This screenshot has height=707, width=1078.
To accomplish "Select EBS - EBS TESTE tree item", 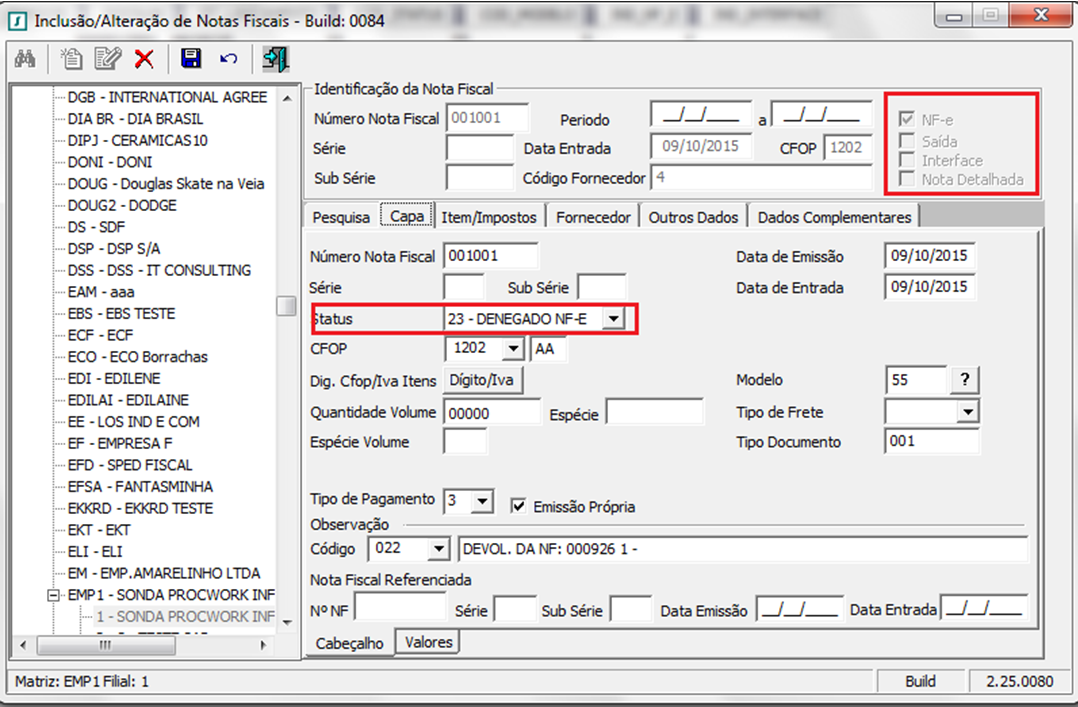I will point(121,314).
